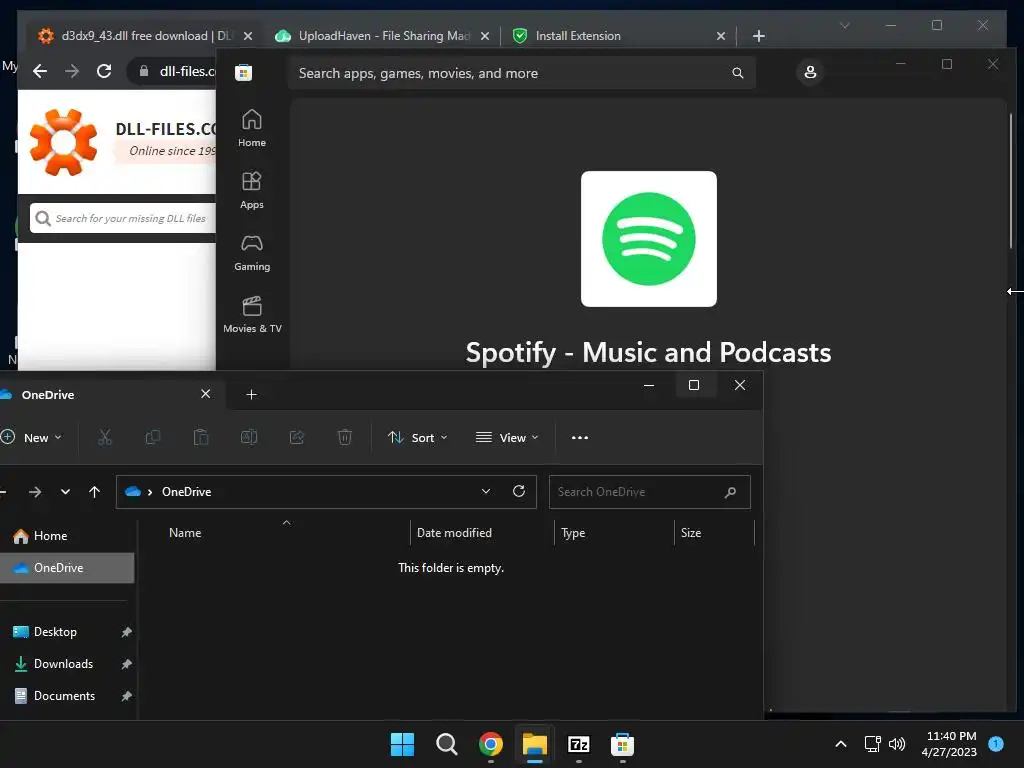Open Microsoft Store from the taskbar
Viewport: 1024px width, 768px height.
click(622, 744)
